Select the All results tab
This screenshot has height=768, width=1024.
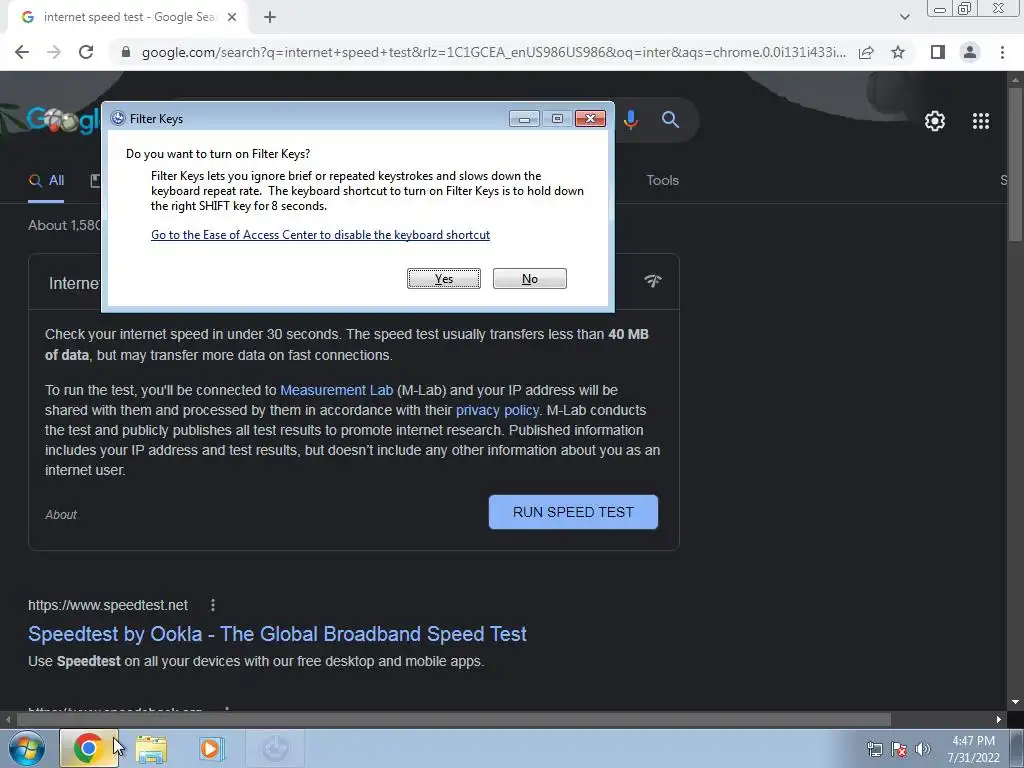pyautogui.click(x=46, y=181)
